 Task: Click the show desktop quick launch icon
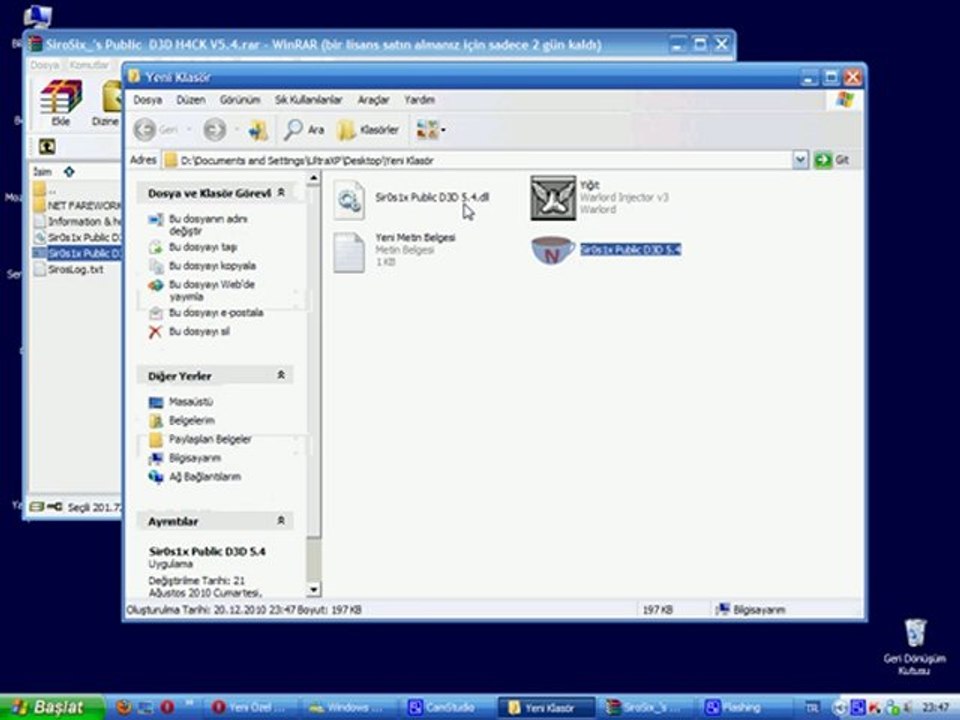[146, 708]
